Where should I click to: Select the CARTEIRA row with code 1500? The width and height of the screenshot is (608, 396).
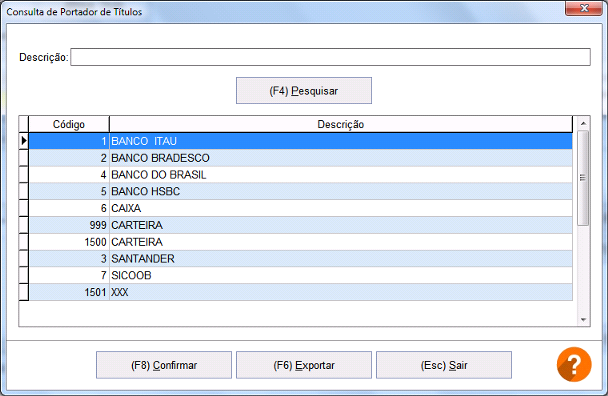pyautogui.click(x=301, y=242)
